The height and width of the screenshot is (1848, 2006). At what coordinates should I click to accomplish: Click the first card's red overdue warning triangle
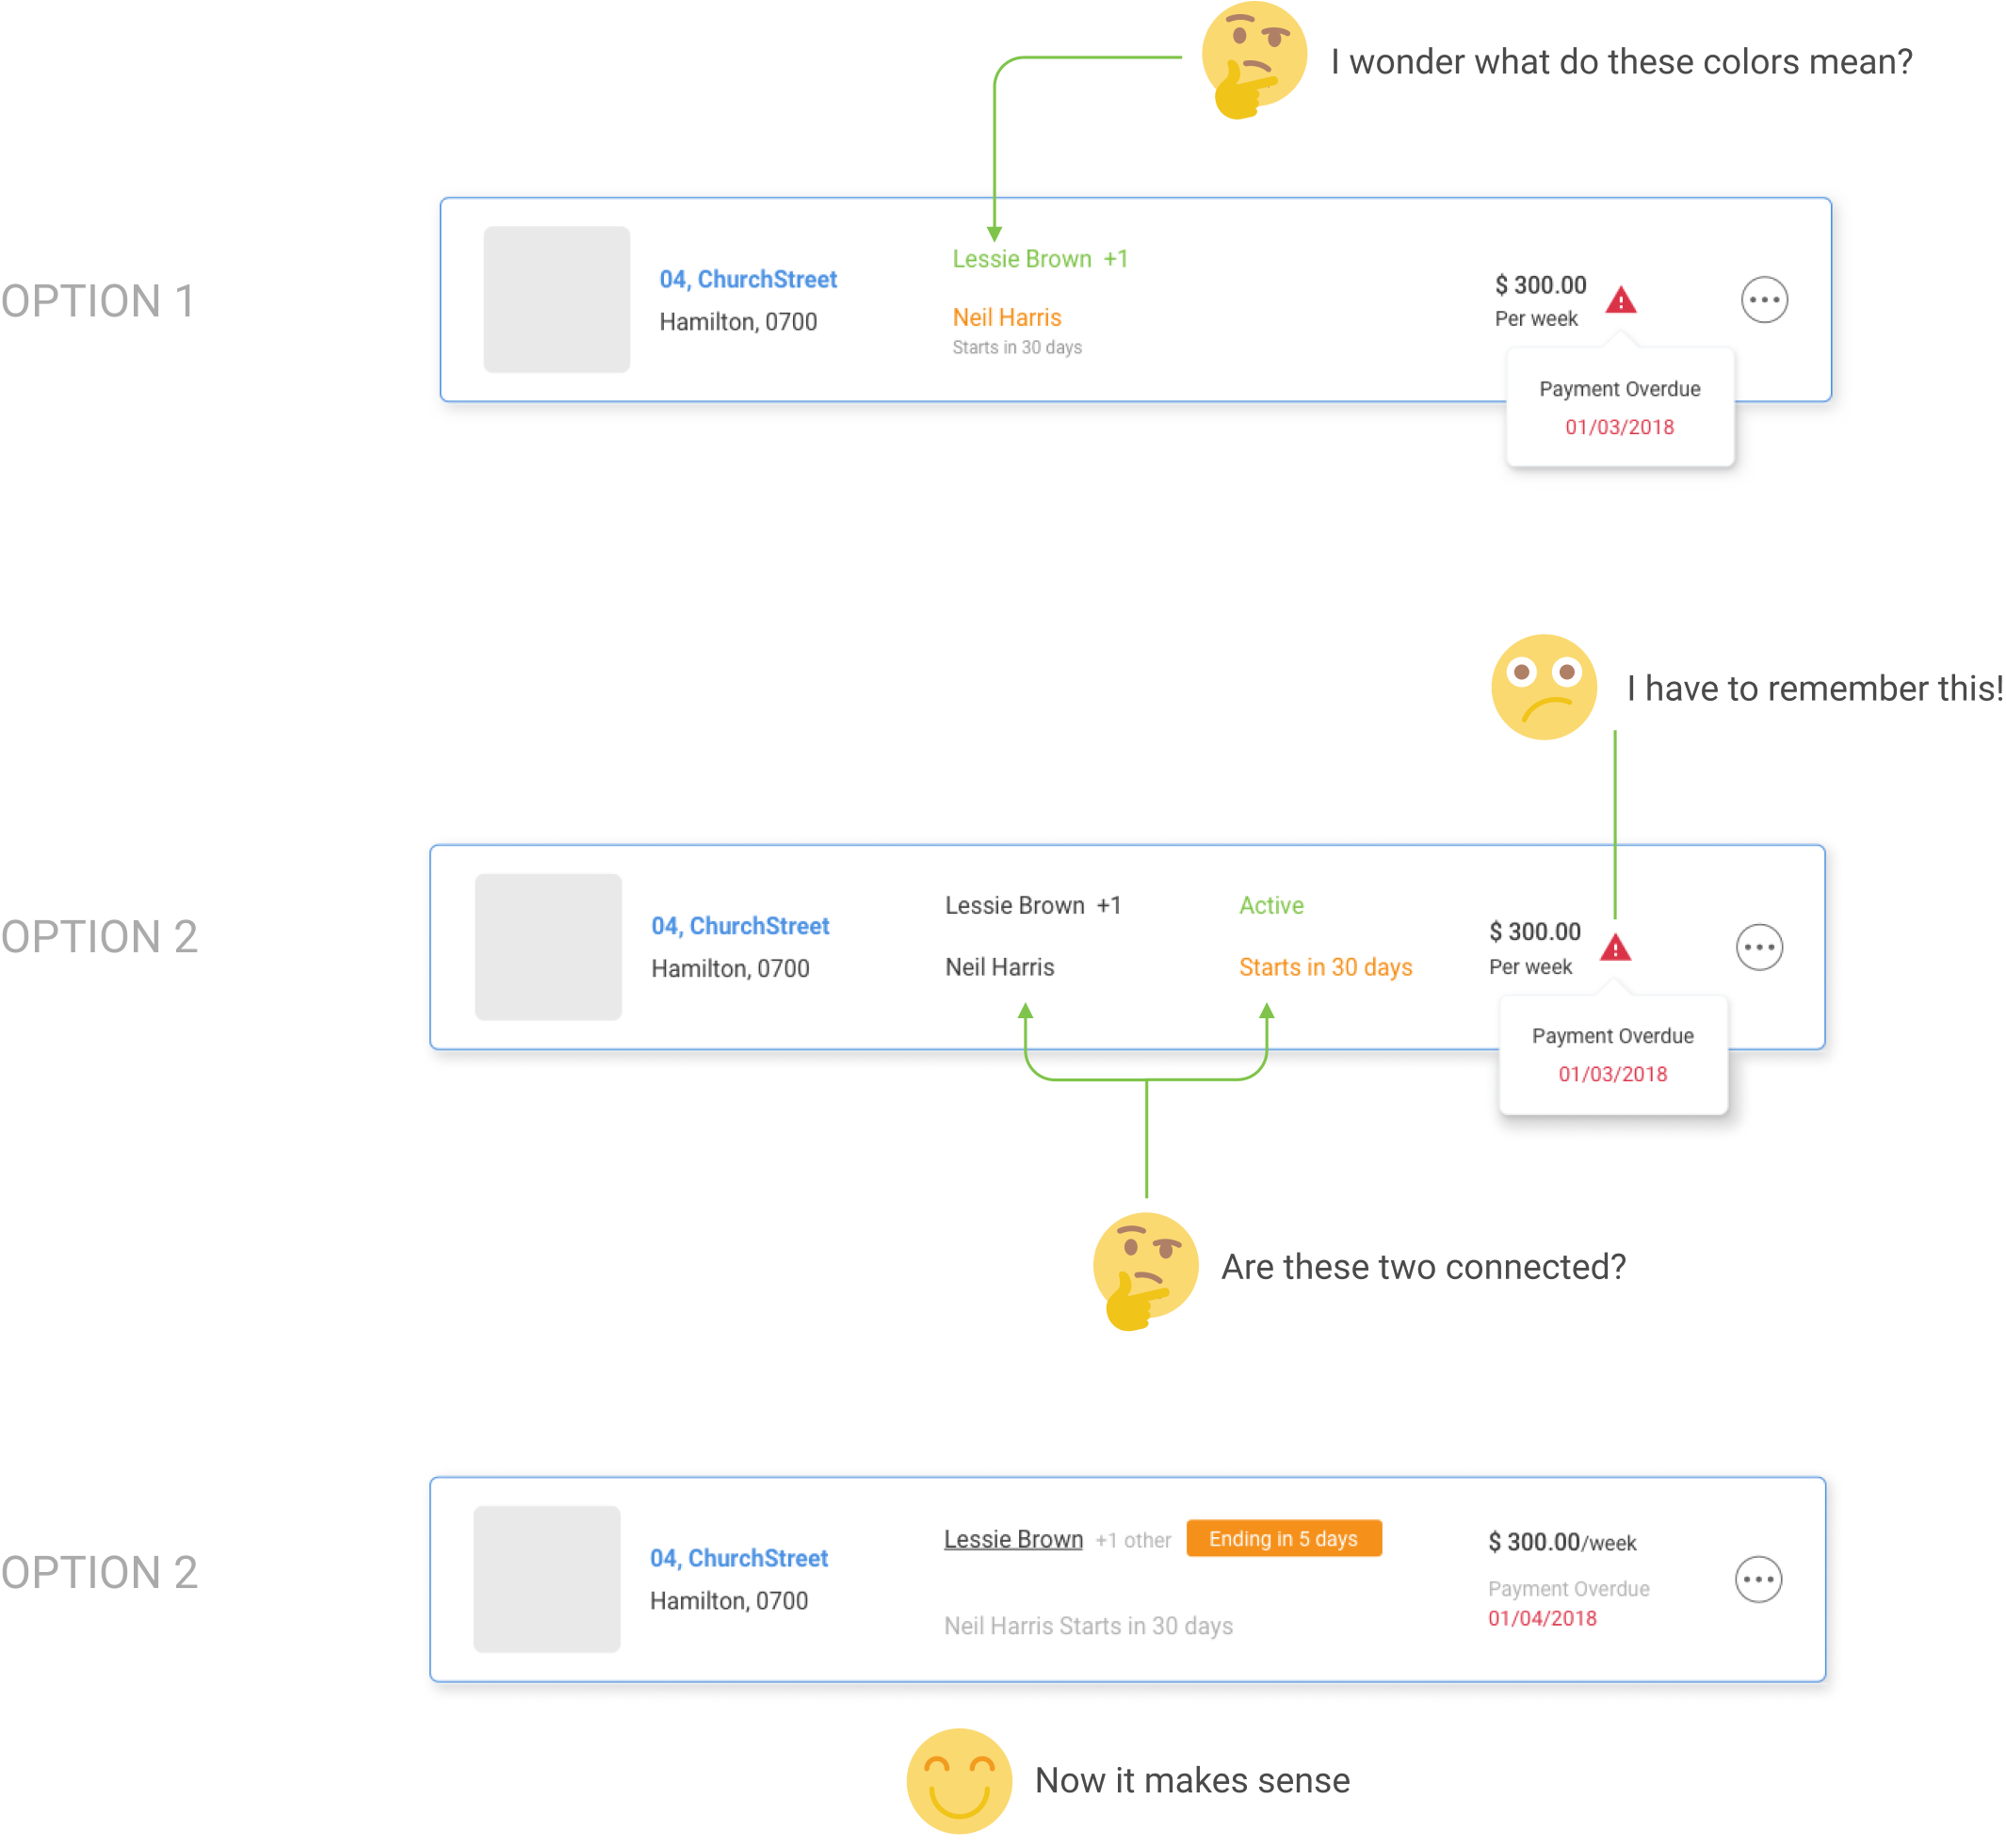pos(1621,300)
